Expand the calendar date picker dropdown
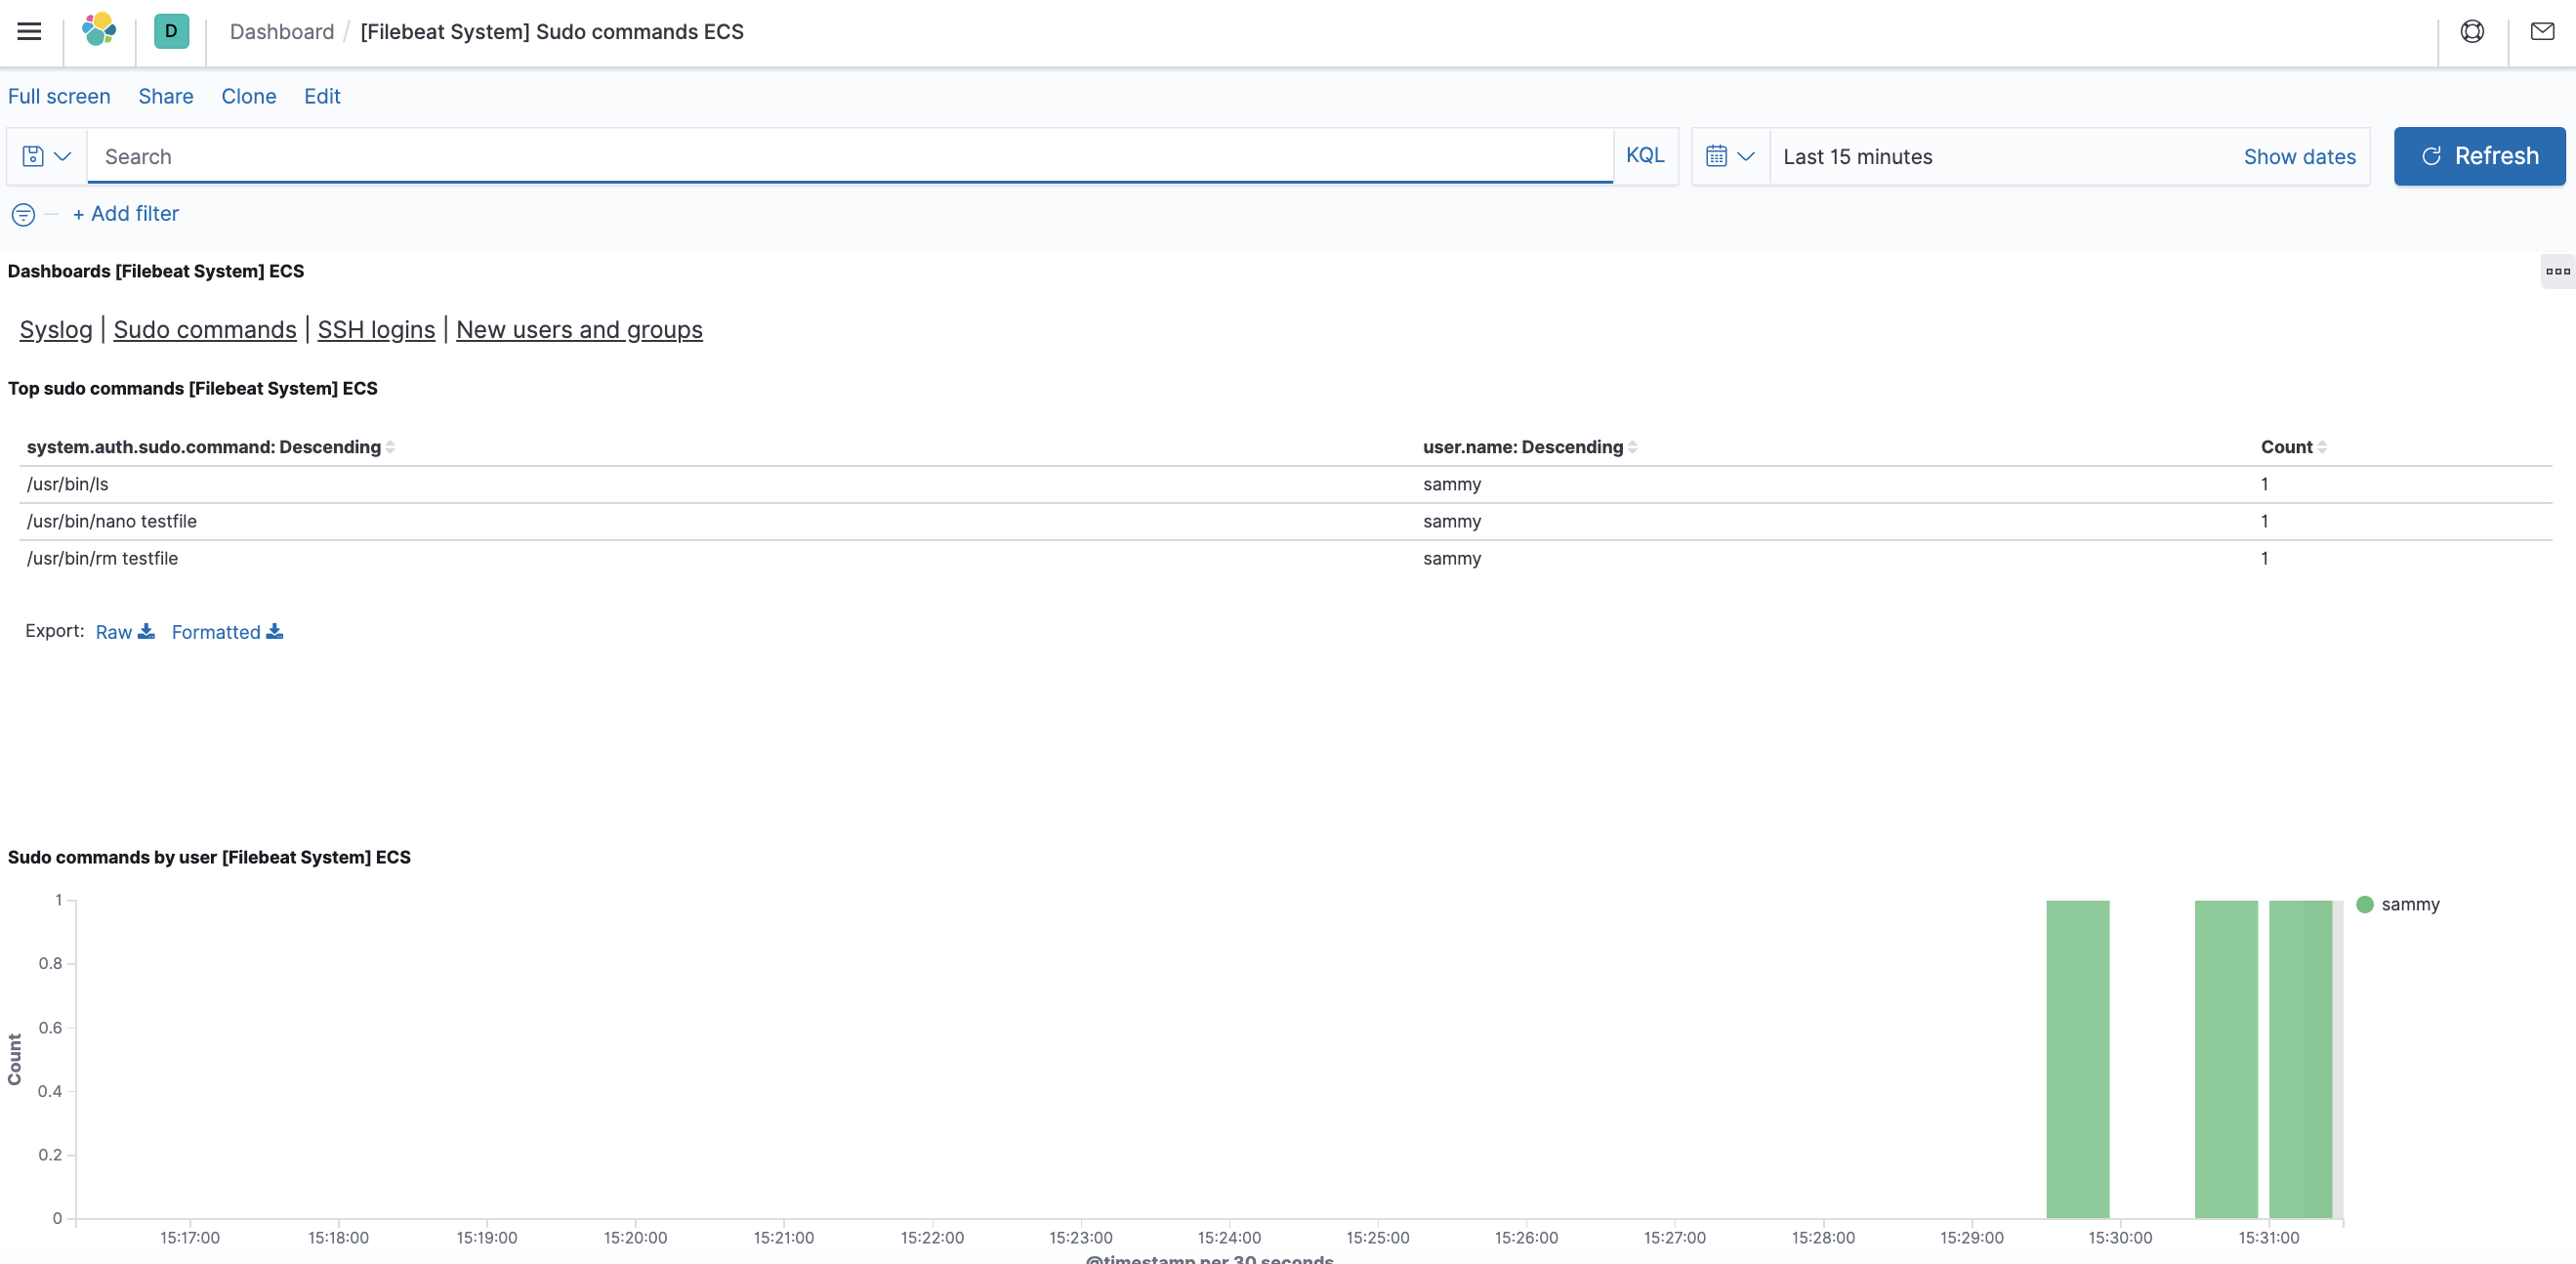 point(1730,154)
